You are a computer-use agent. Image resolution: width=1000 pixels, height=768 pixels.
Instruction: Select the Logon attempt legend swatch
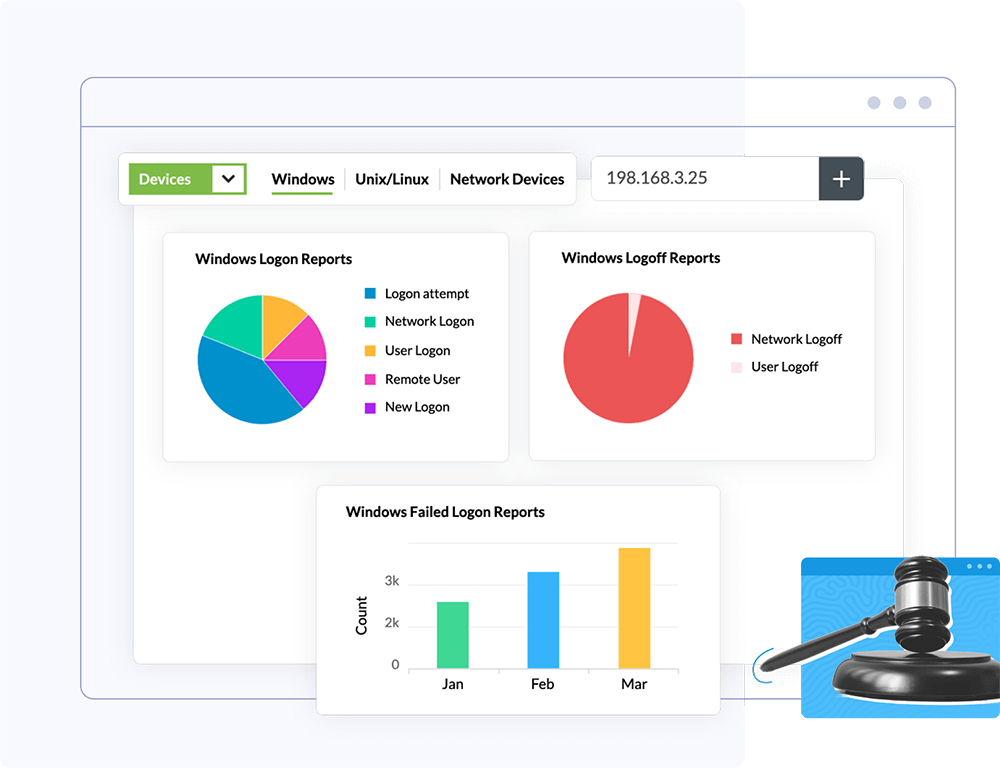pyautogui.click(x=370, y=293)
